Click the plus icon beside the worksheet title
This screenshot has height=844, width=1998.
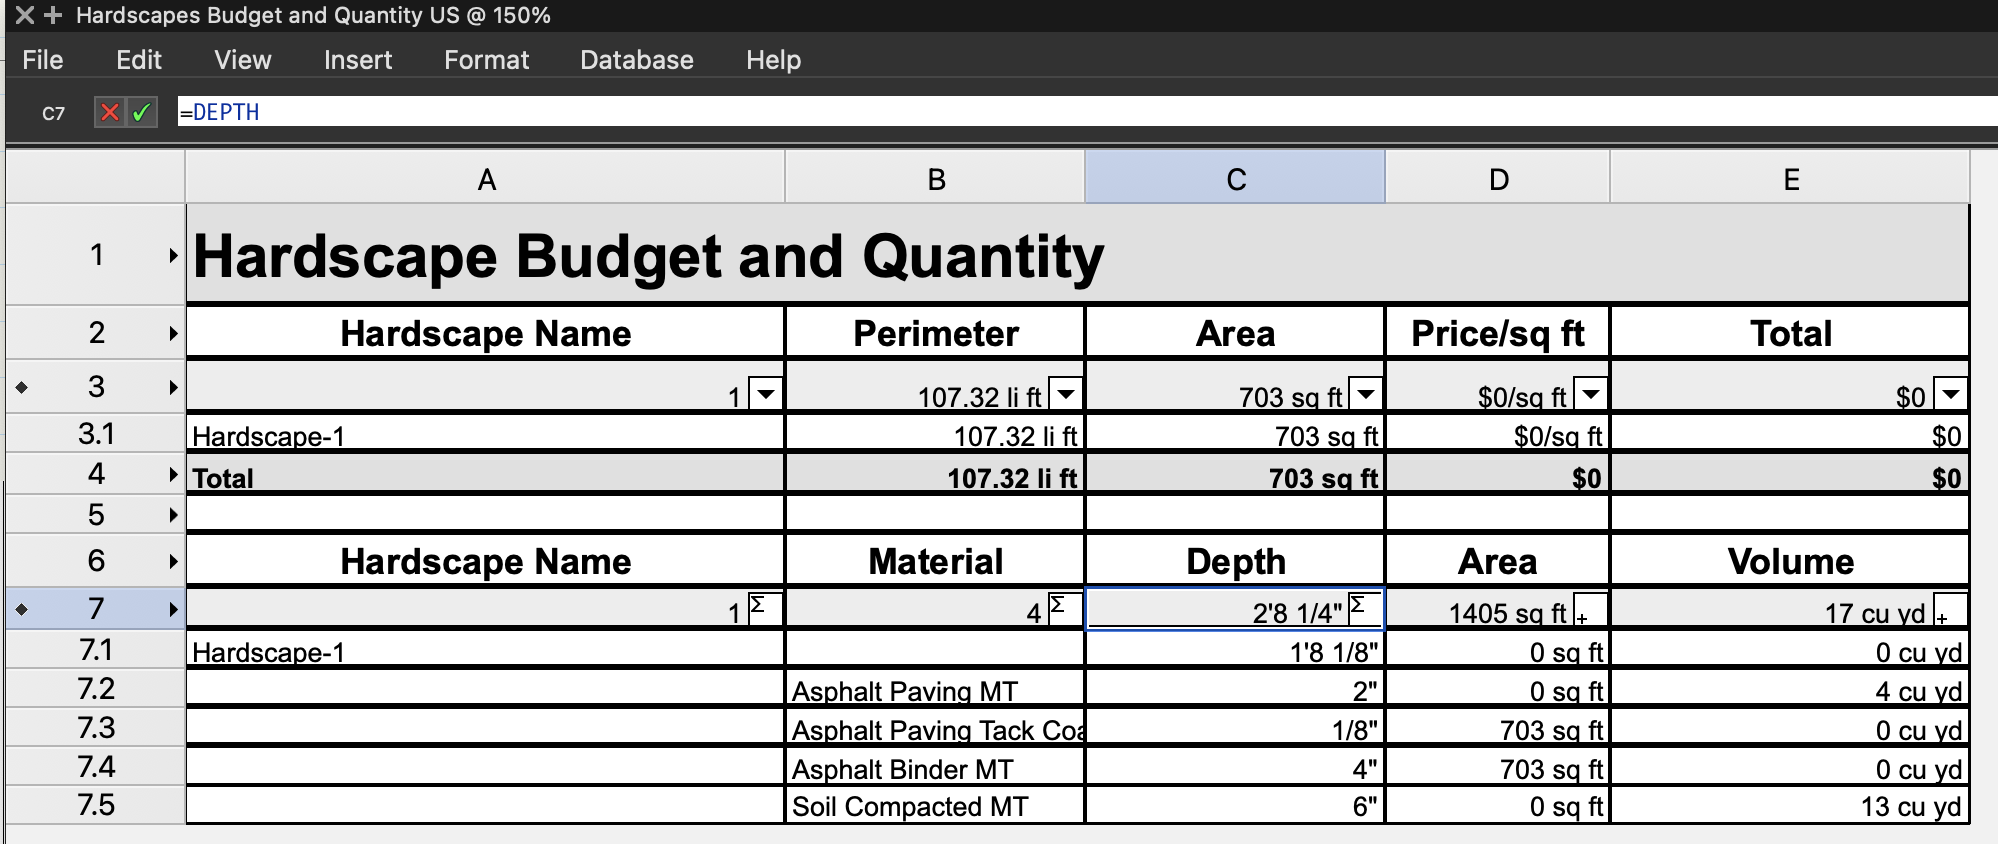(53, 16)
